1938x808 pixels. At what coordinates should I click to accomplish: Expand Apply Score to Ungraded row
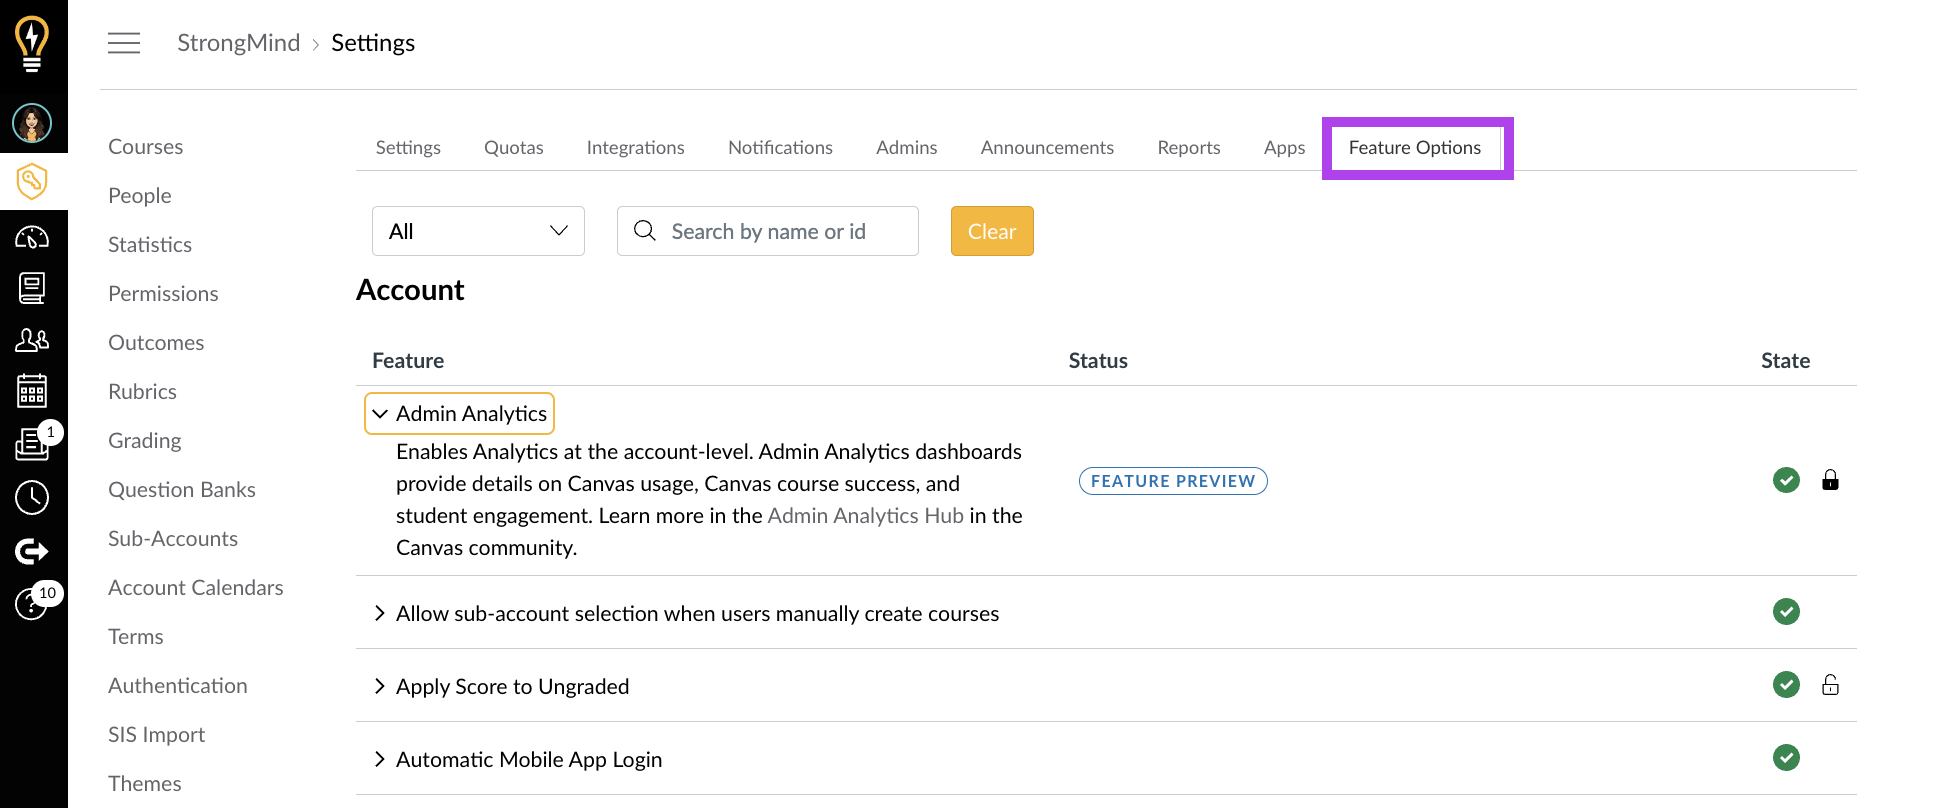click(501, 686)
